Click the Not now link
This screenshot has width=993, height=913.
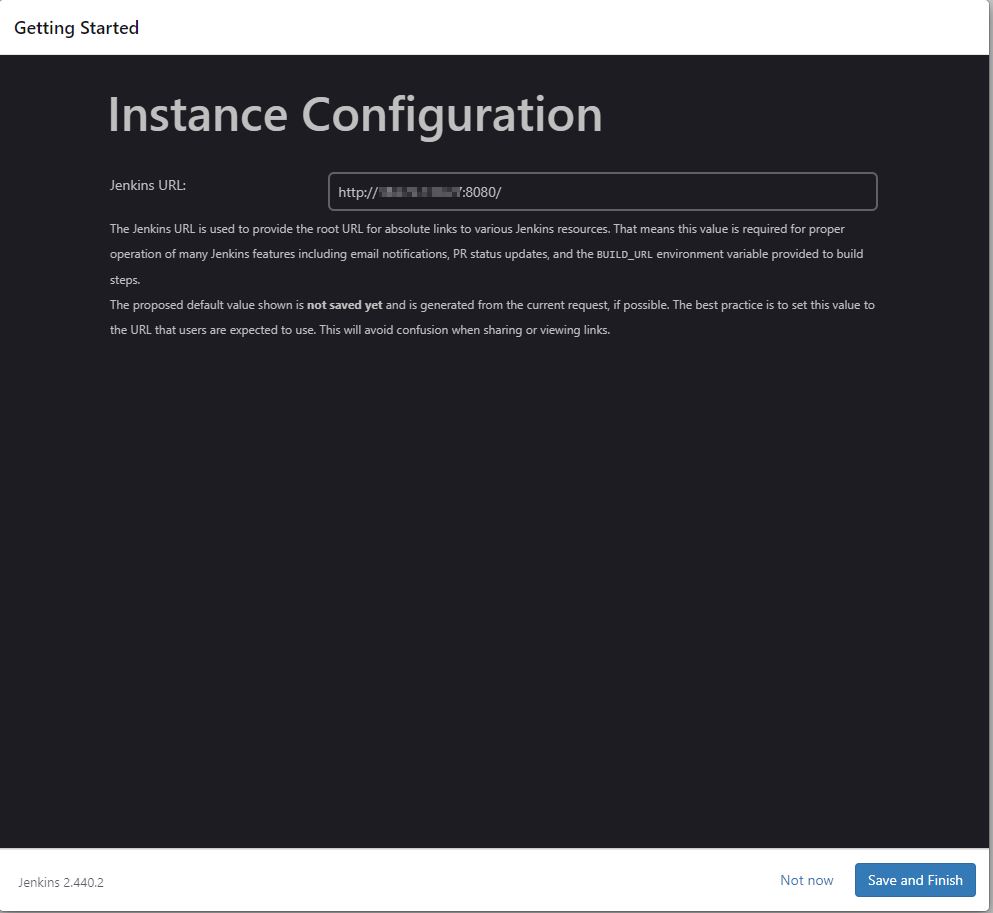click(806, 880)
